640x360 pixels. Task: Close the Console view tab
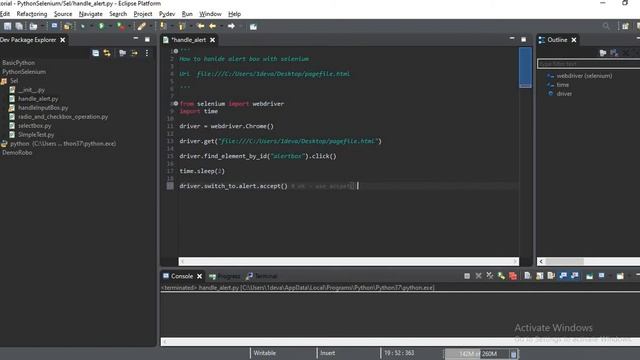click(x=199, y=276)
